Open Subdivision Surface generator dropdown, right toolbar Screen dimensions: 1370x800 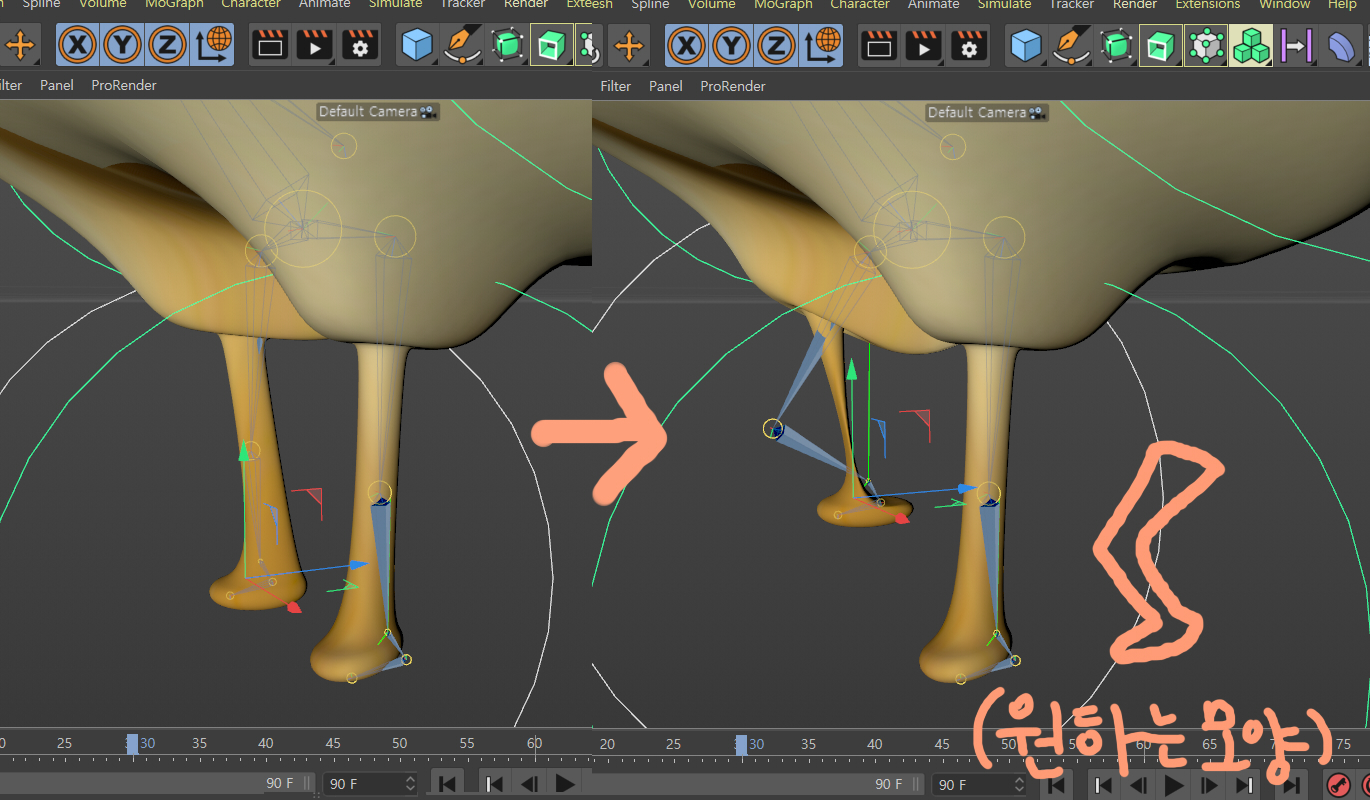(1116, 46)
